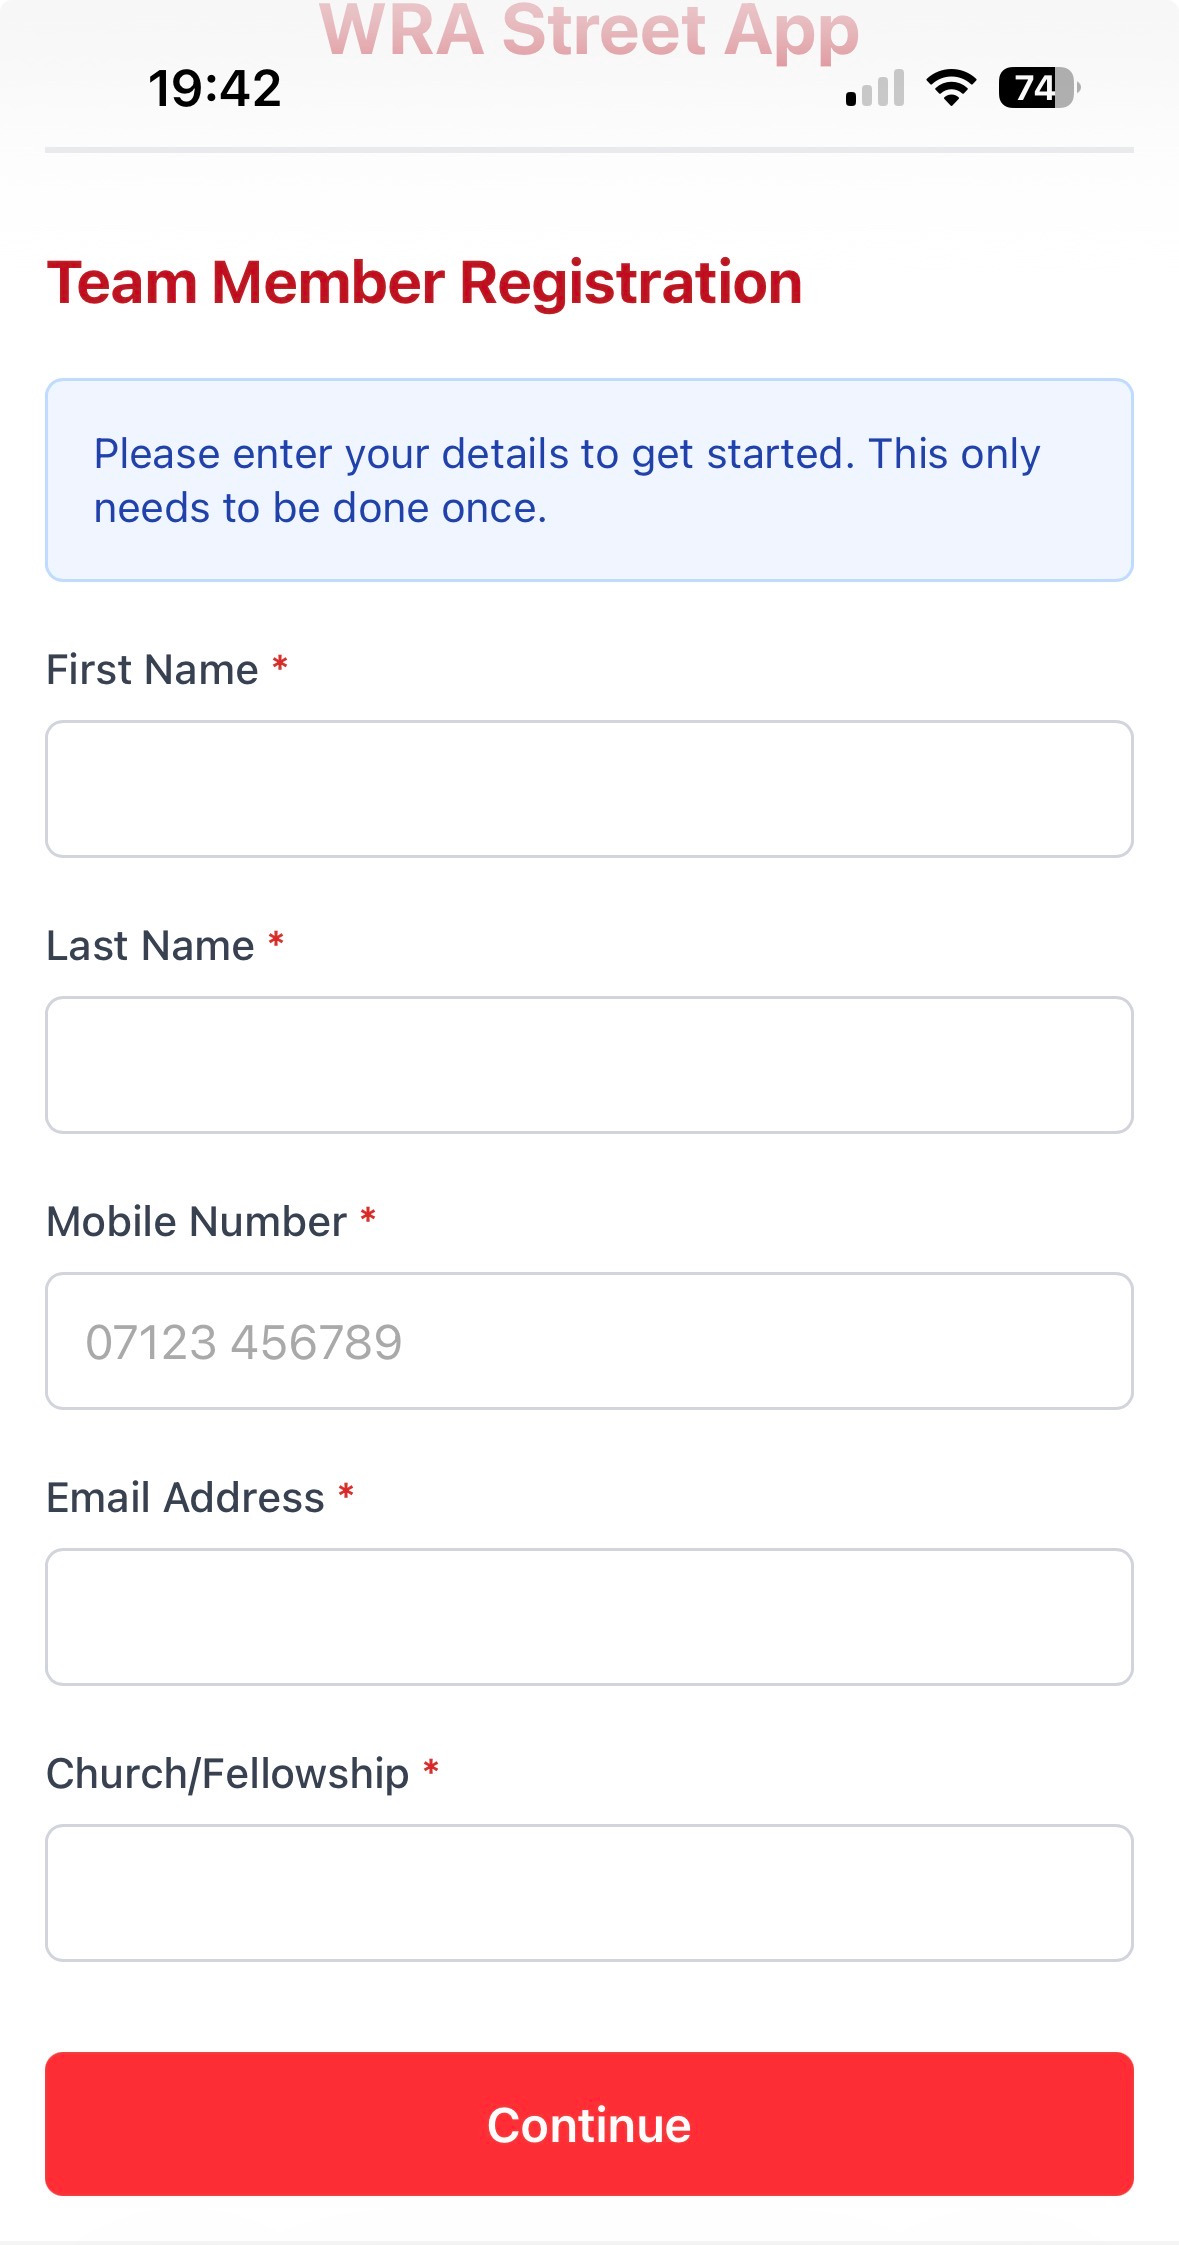Screen dimensions: 1179x2245
Task: Tap the cellular signal strength icon
Action: (875, 88)
